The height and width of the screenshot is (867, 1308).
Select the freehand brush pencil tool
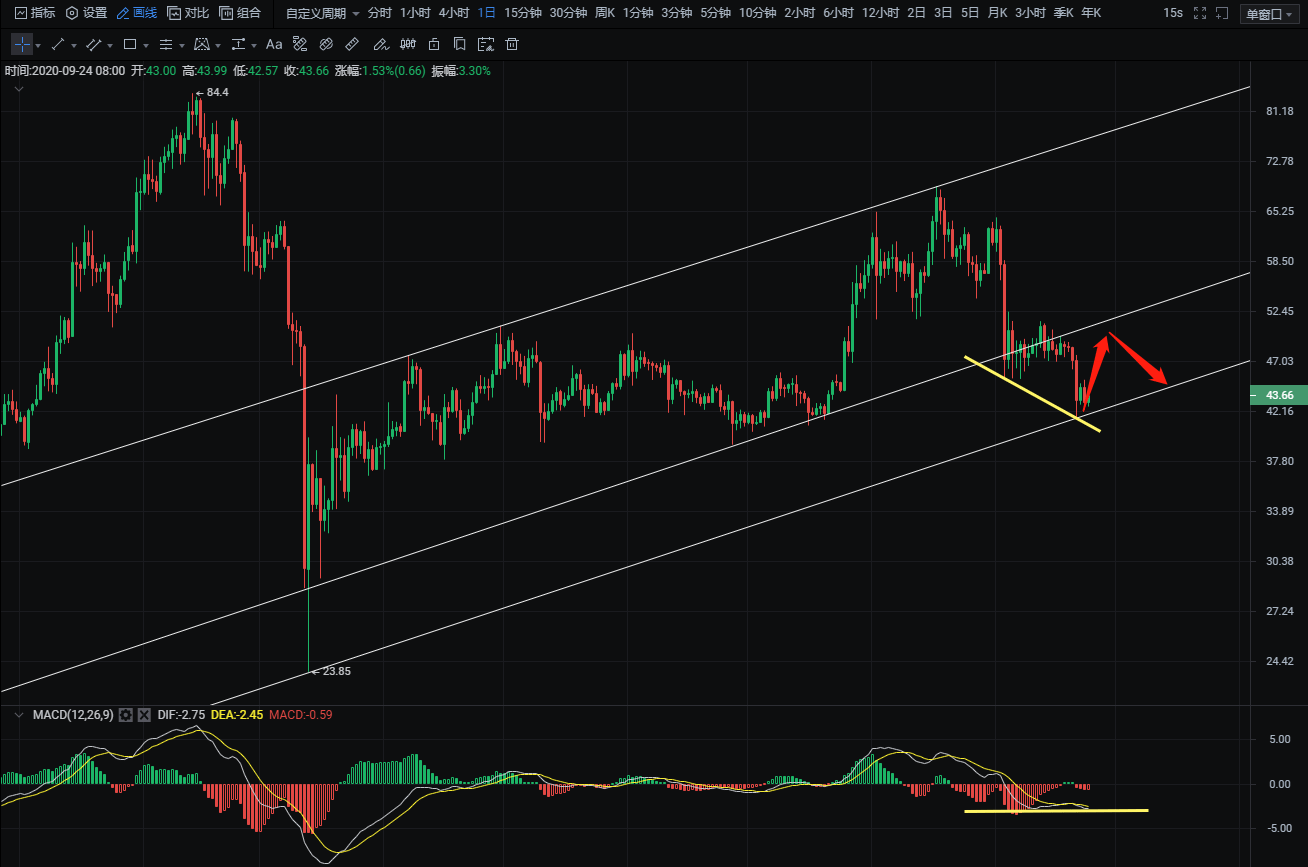coord(381,45)
